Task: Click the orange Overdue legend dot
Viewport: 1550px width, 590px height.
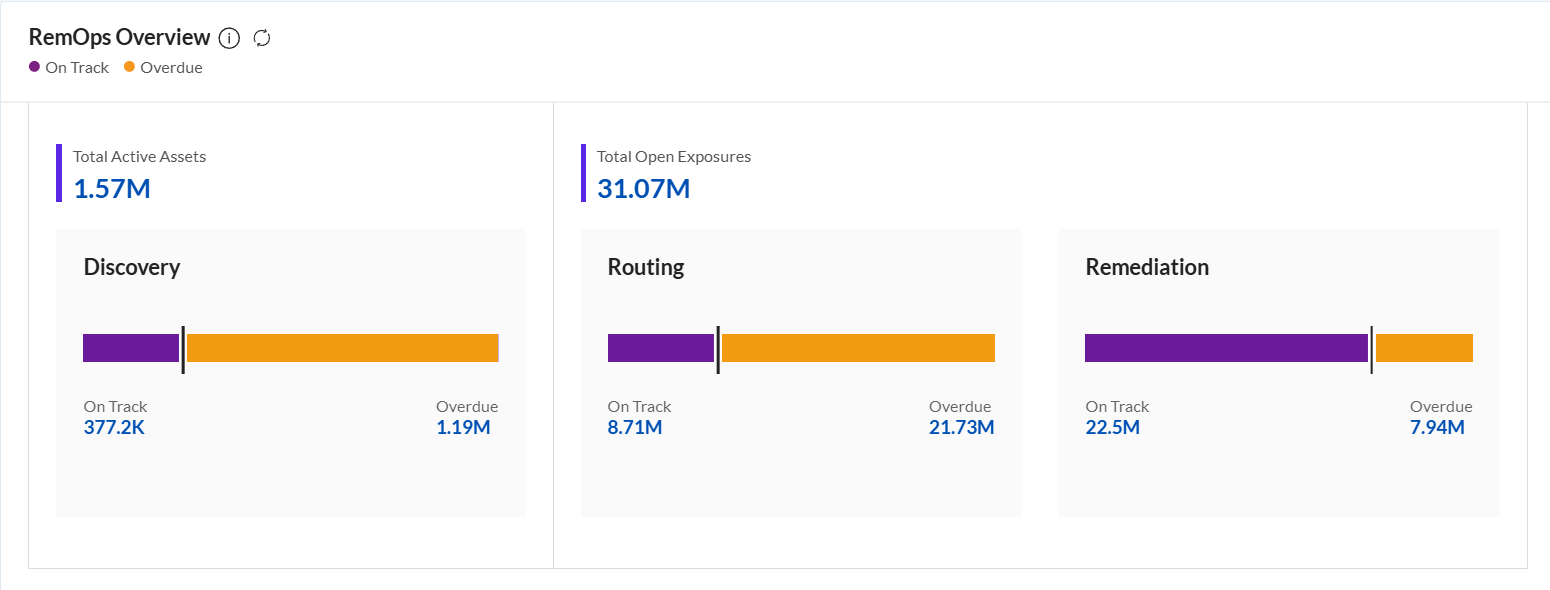Action: (130, 67)
